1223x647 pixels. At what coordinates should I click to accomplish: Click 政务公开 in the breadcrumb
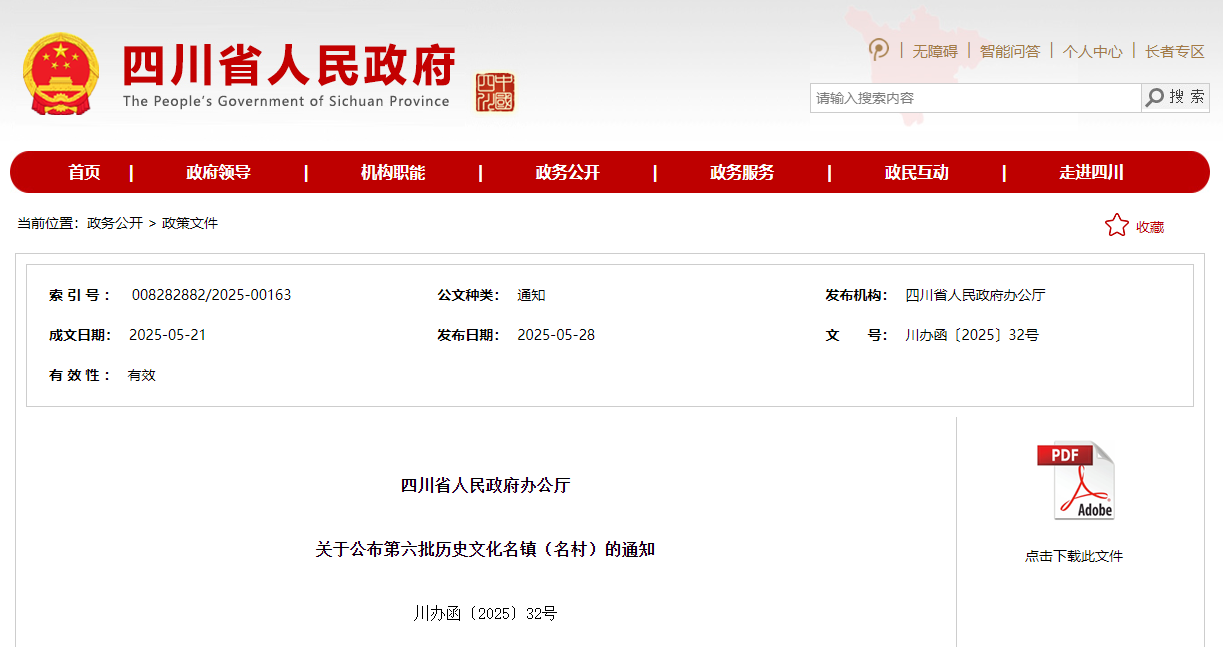coord(115,223)
